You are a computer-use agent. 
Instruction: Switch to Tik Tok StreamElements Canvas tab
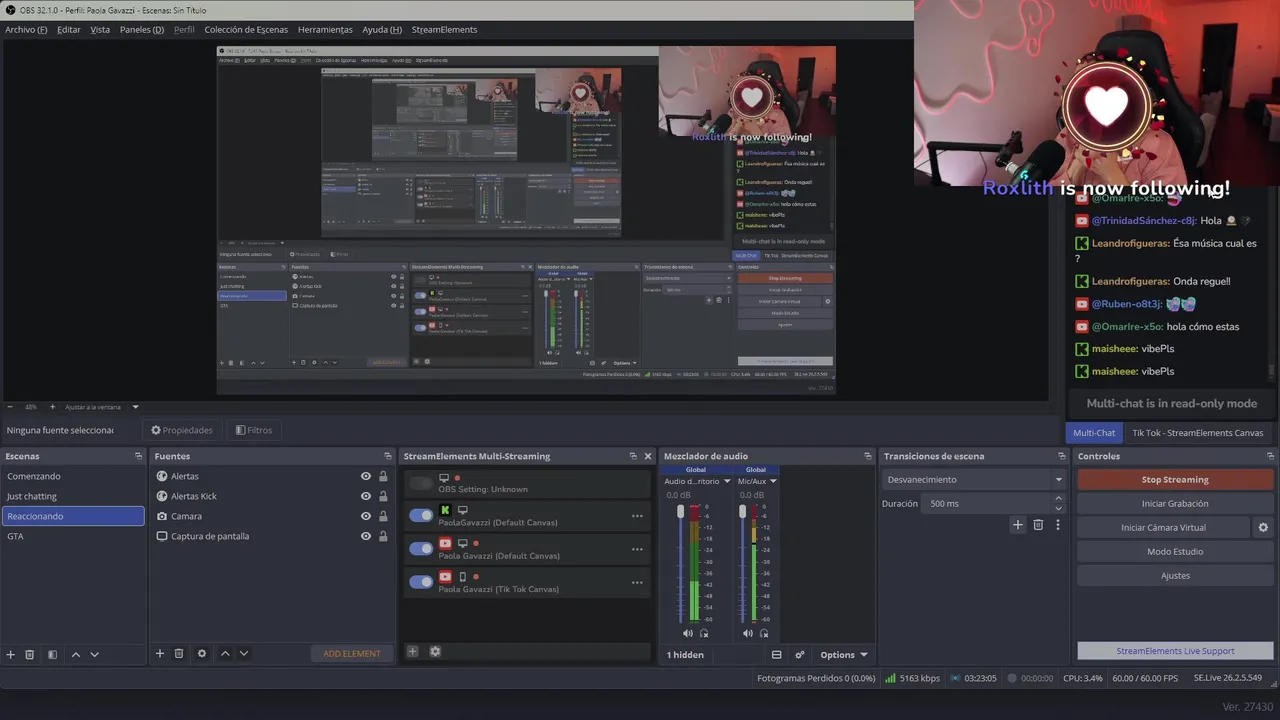pyautogui.click(x=1198, y=433)
